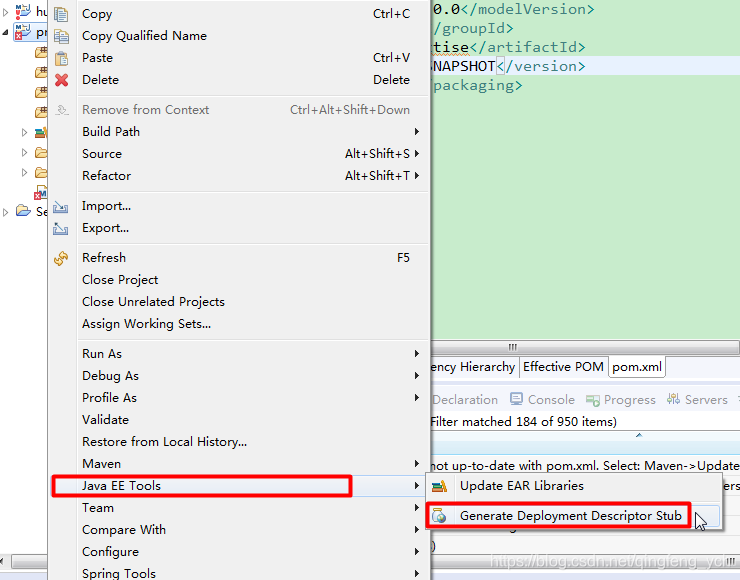The image size is (740, 580).
Task: Open the Java EE Tools submenu
Action: tap(240, 486)
